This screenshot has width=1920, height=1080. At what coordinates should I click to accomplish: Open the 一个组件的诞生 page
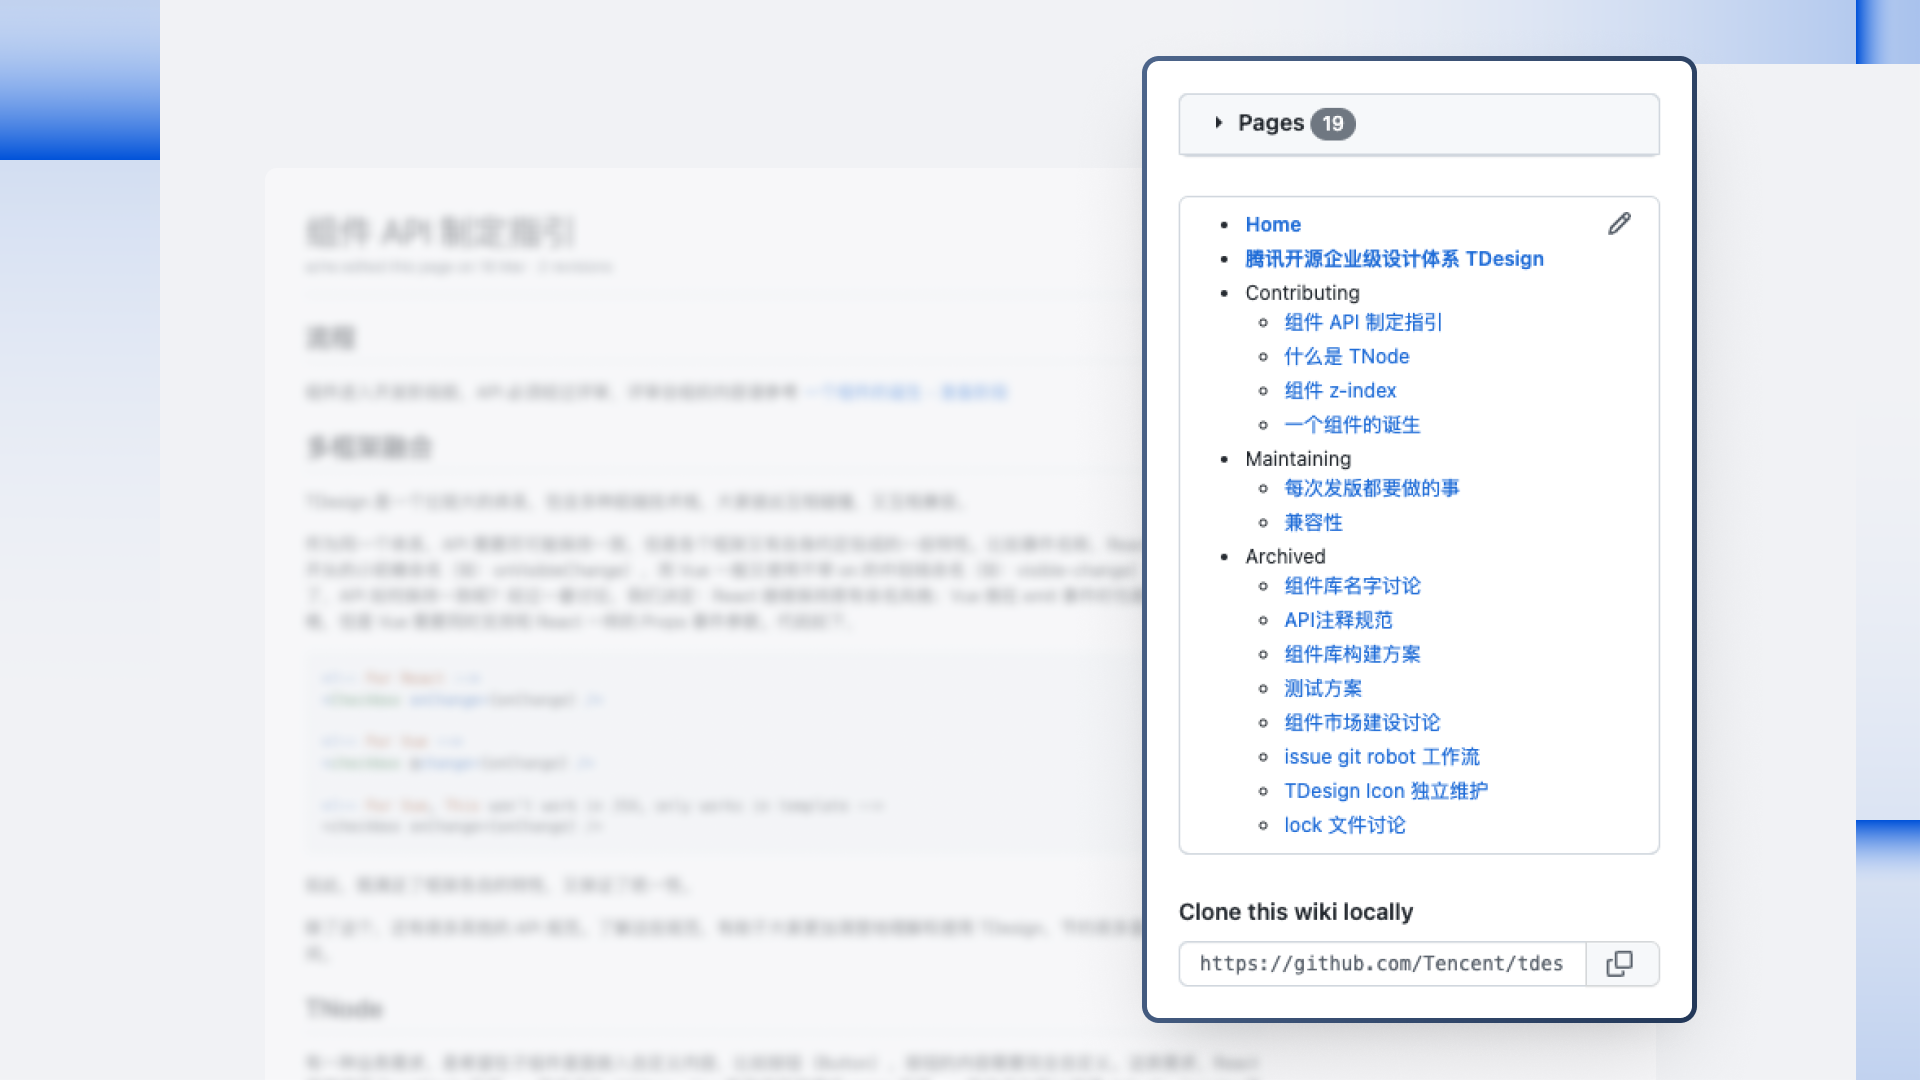click(1352, 425)
